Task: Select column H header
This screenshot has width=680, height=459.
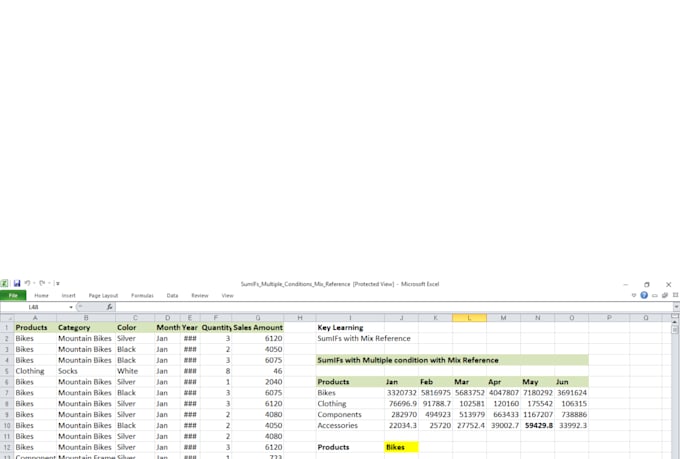Action: [x=300, y=318]
